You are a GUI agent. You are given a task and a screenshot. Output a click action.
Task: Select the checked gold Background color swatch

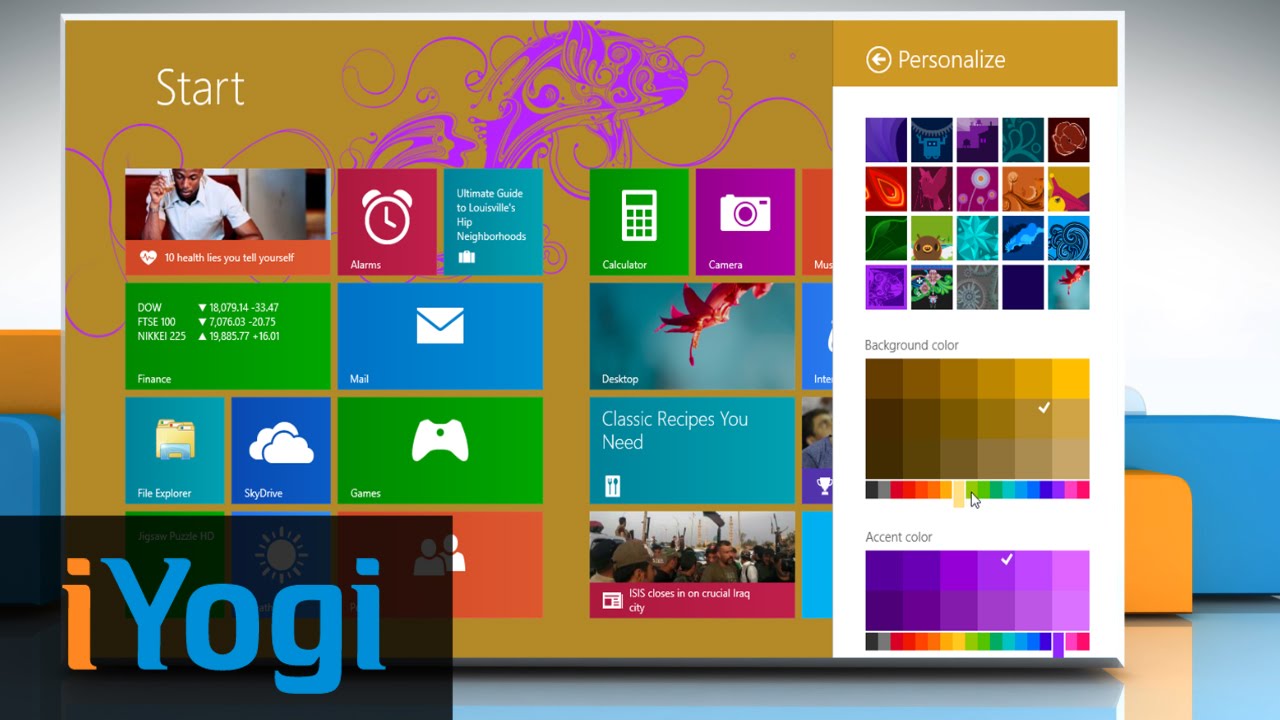coord(1034,419)
